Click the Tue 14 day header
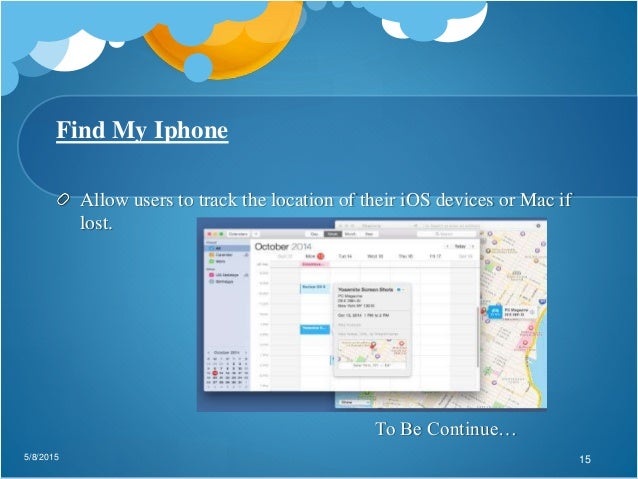 tap(345, 256)
